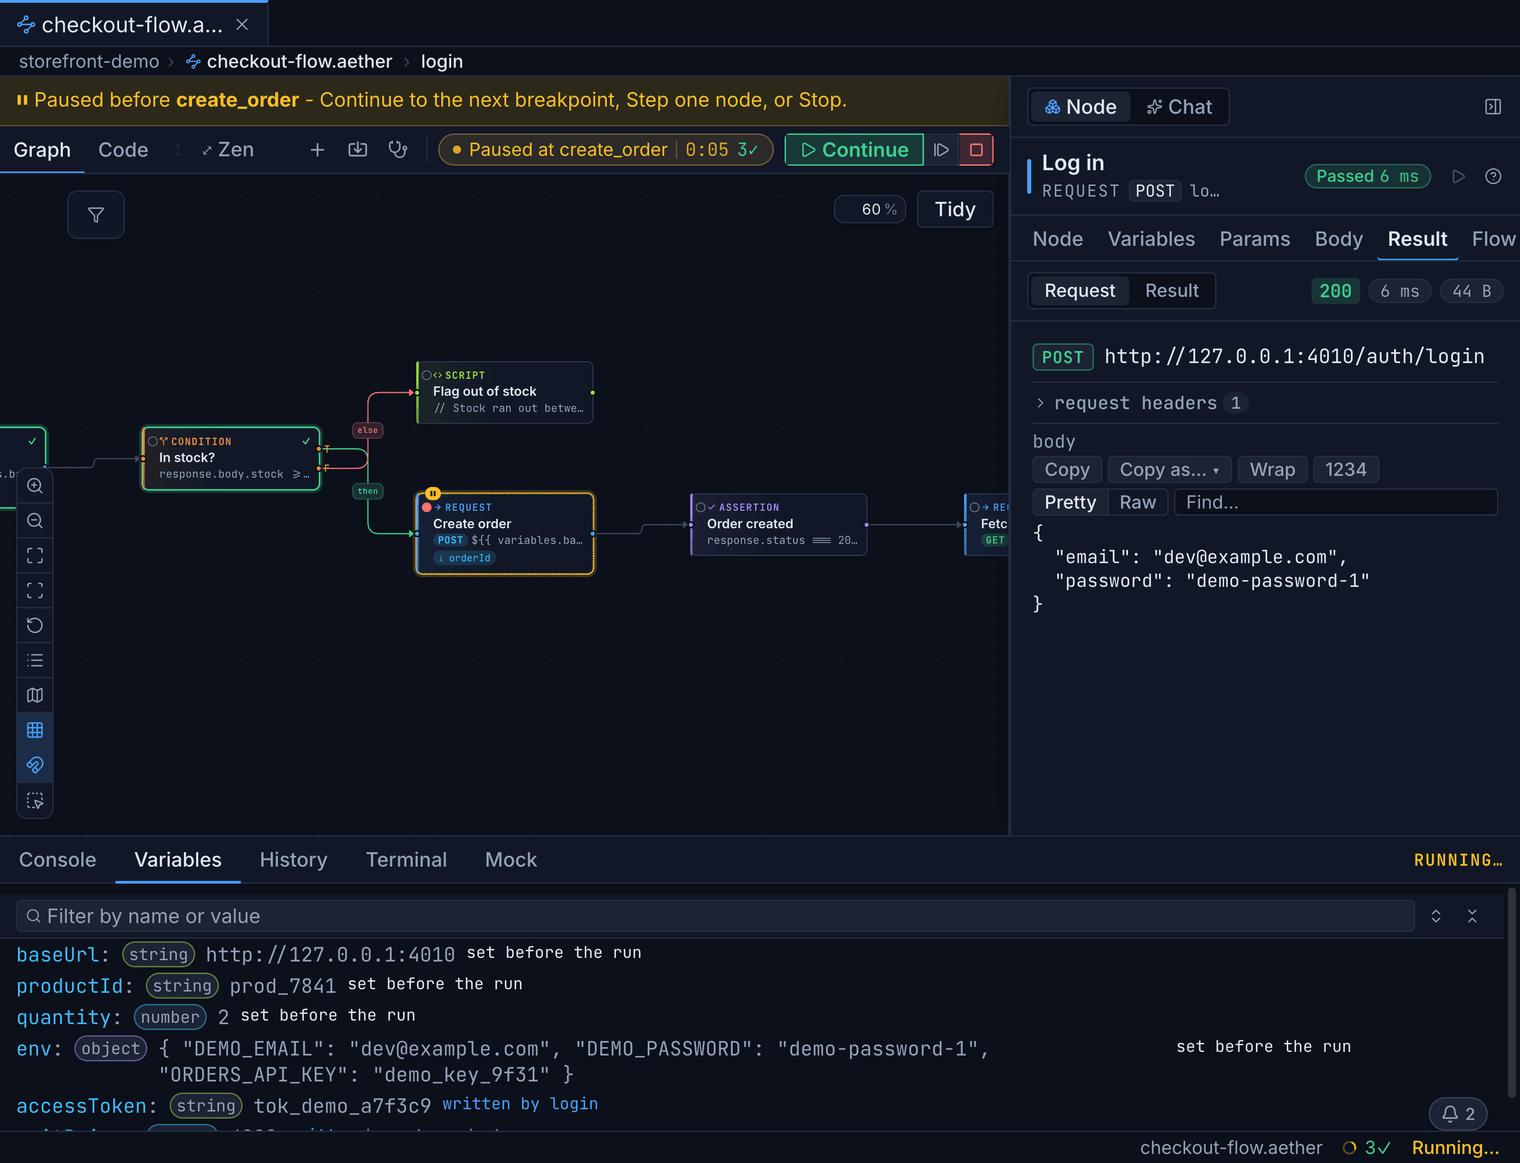This screenshot has width=1520, height=1163.
Task: Close the checkout-flow.aether editor tab
Action: click(x=242, y=24)
